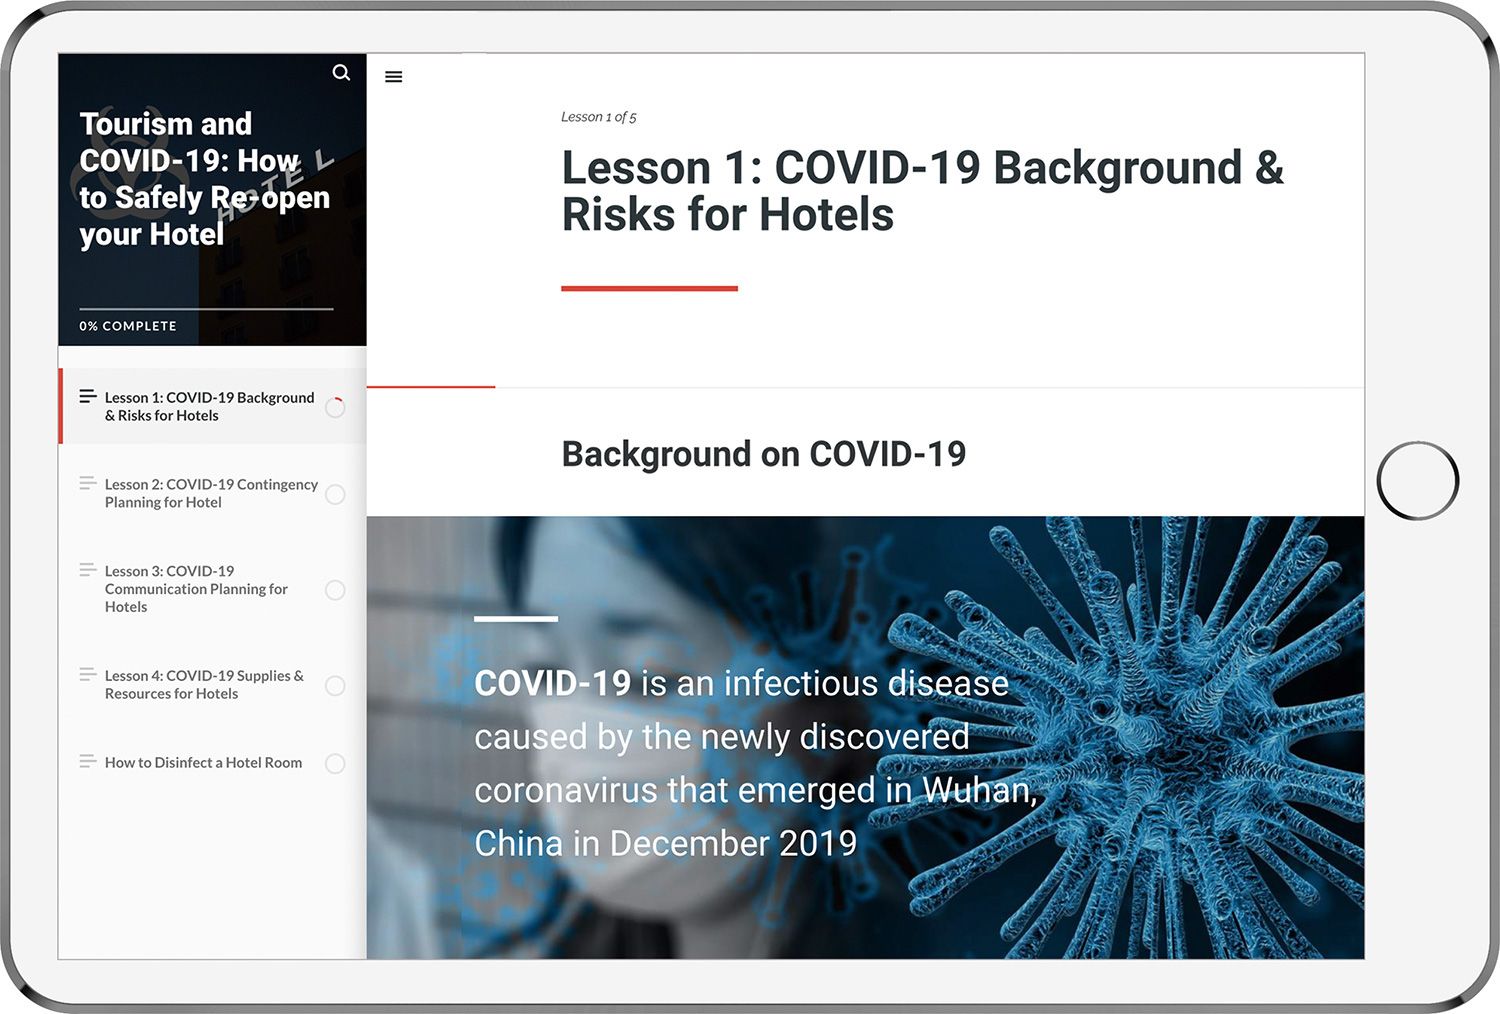Click the Lesson 2 list icon
Image resolution: width=1500 pixels, height=1014 pixels.
click(x=88, y=483)
